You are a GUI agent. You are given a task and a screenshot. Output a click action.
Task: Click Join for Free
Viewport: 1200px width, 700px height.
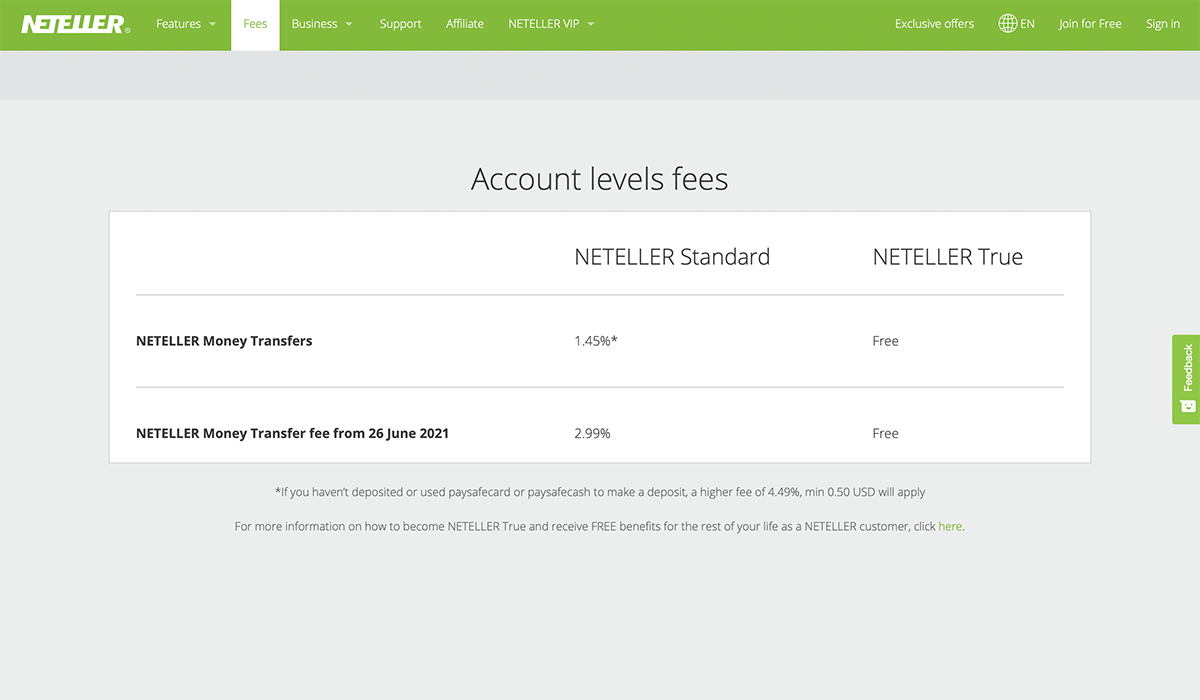[1090, 24]
